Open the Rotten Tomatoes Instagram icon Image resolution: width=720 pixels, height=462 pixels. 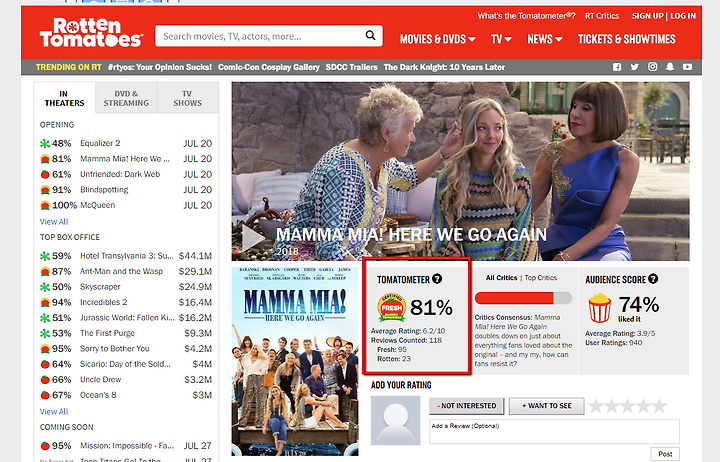[652, 67]
